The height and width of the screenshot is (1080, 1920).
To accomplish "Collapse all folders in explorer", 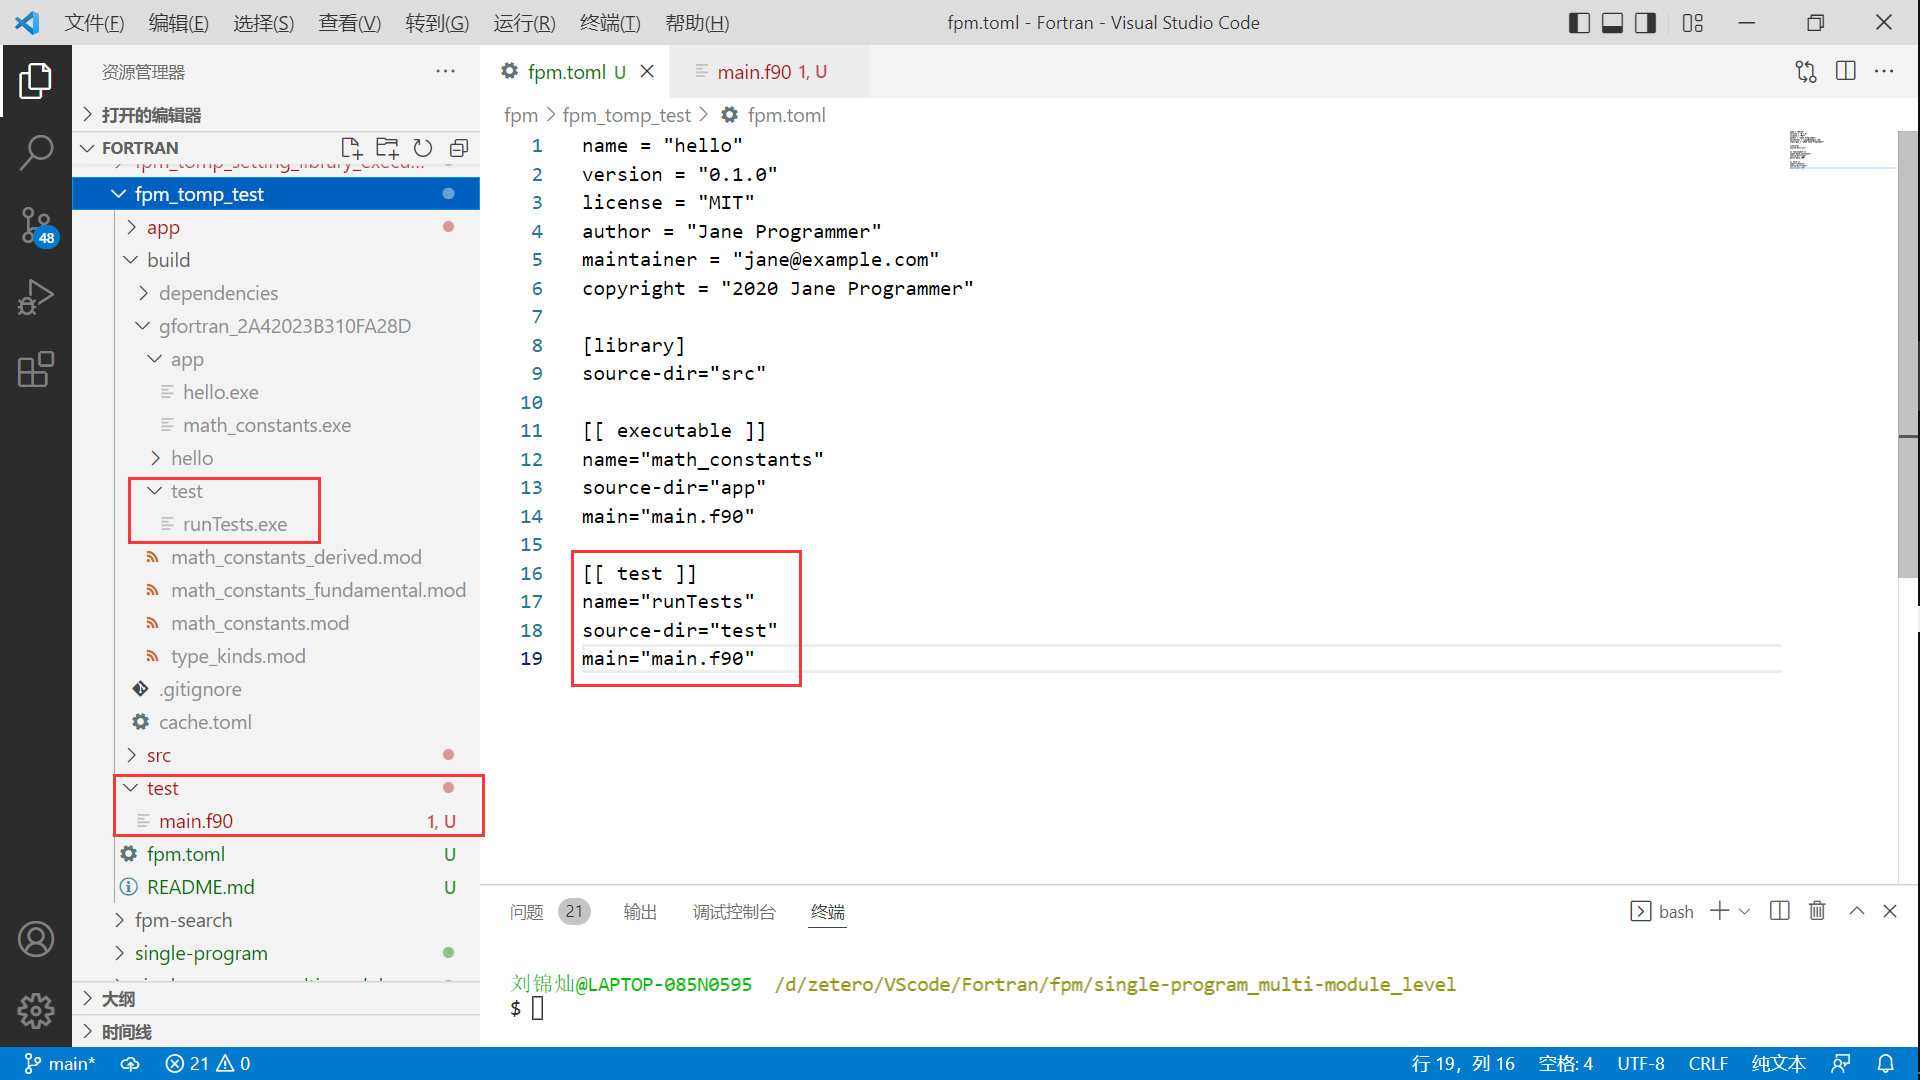I will point(459,148).
